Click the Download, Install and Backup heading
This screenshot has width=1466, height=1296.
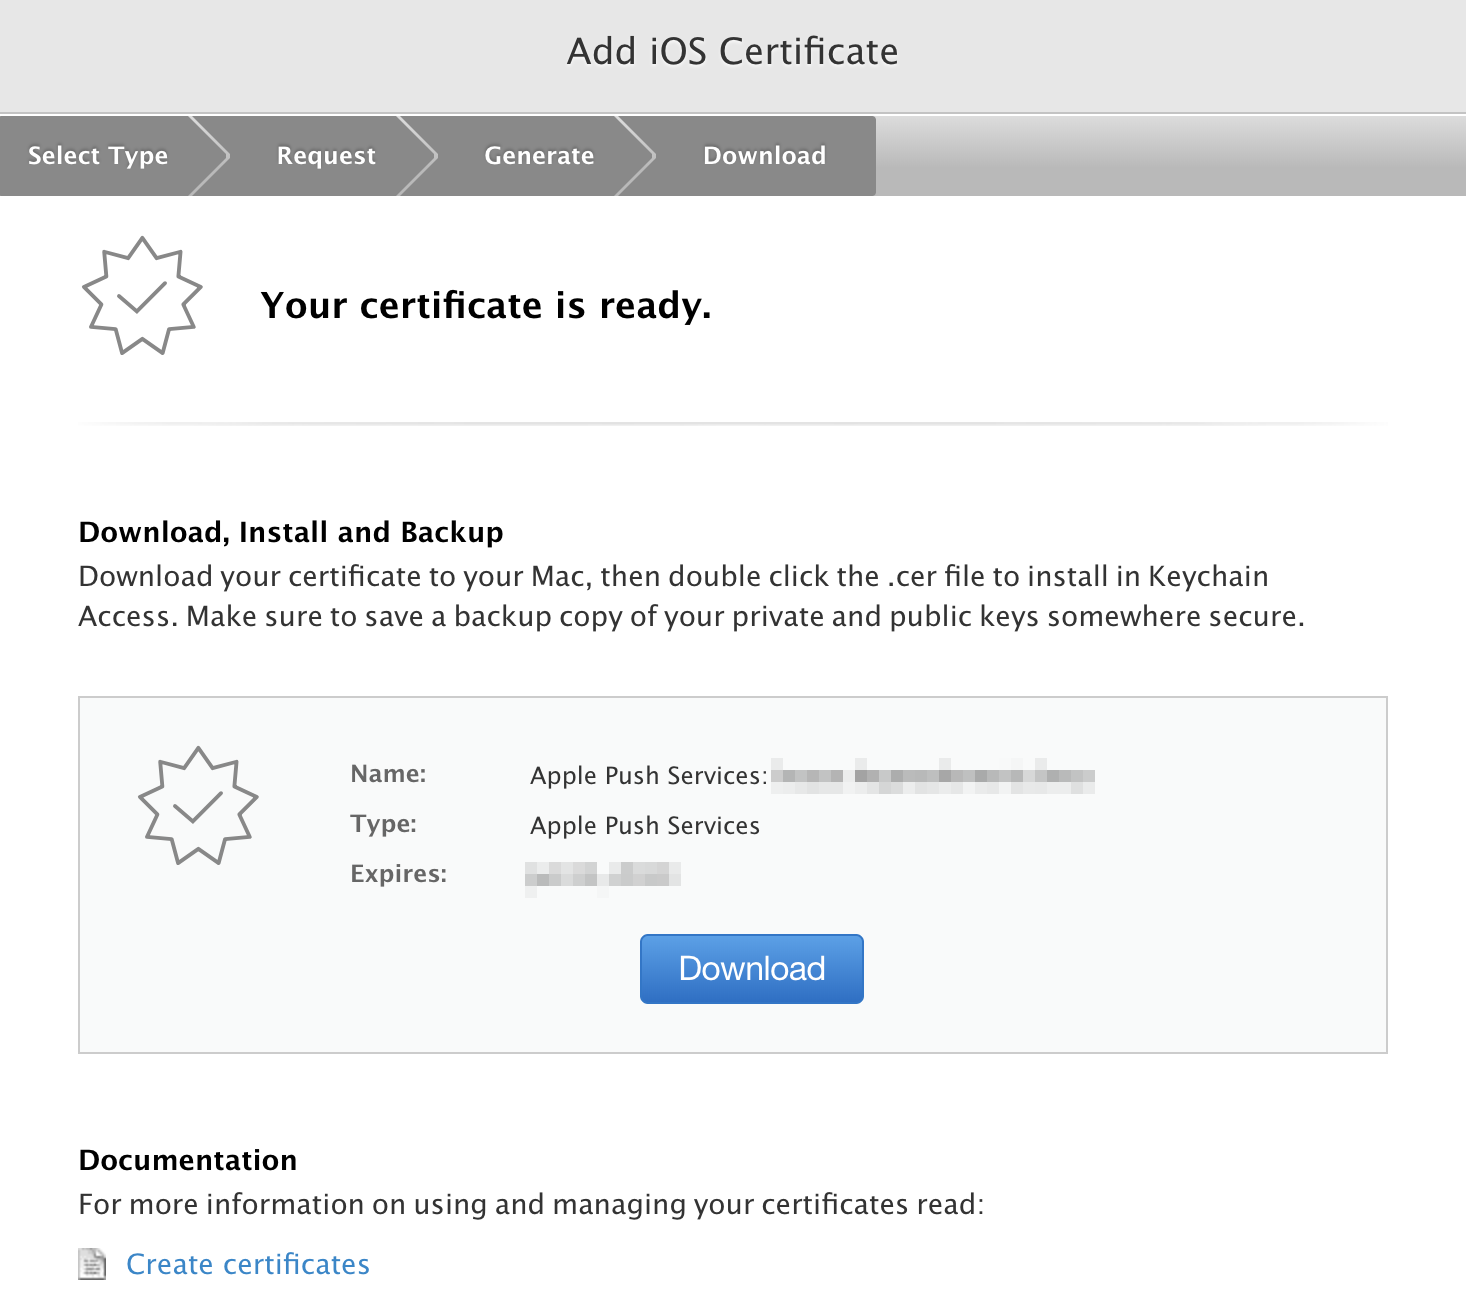coord(291,532)
